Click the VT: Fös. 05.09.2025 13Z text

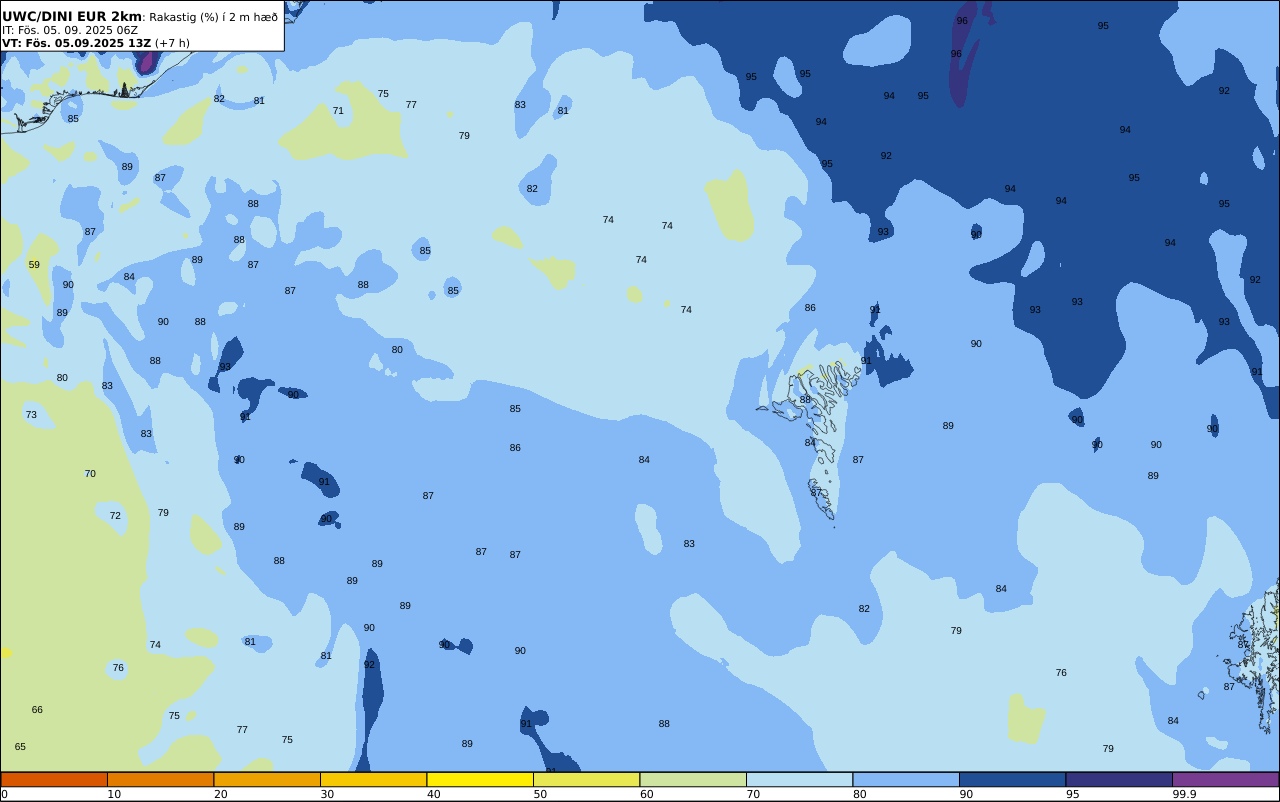click(76, 43)
